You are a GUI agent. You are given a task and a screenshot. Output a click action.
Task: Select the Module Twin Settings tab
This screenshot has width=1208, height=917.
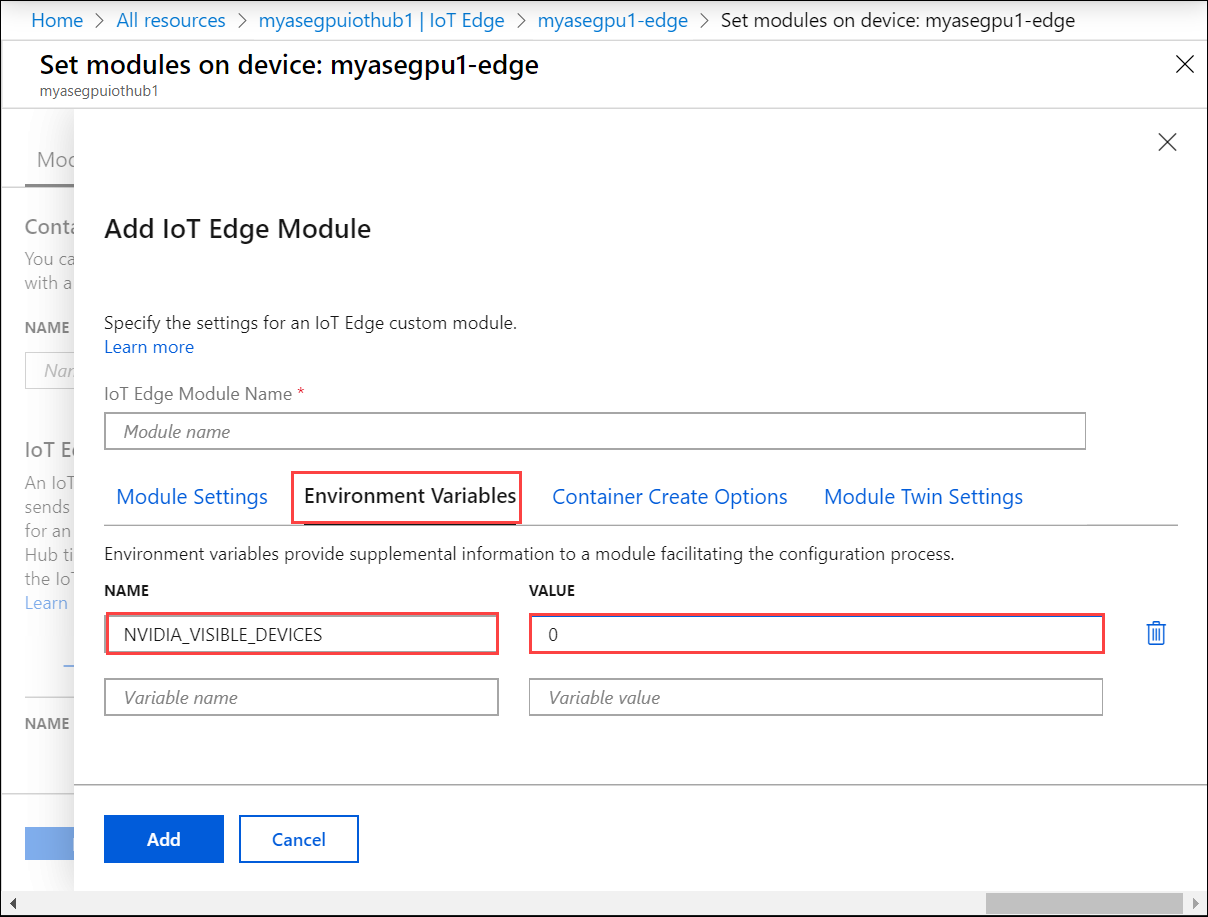tap(923, 496)
